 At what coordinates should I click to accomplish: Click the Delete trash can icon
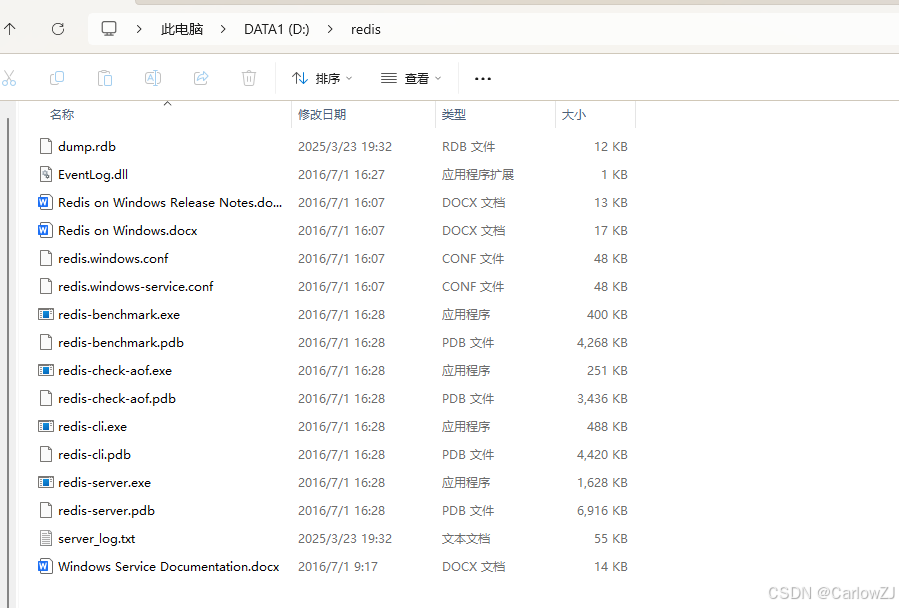pos(249,78)
